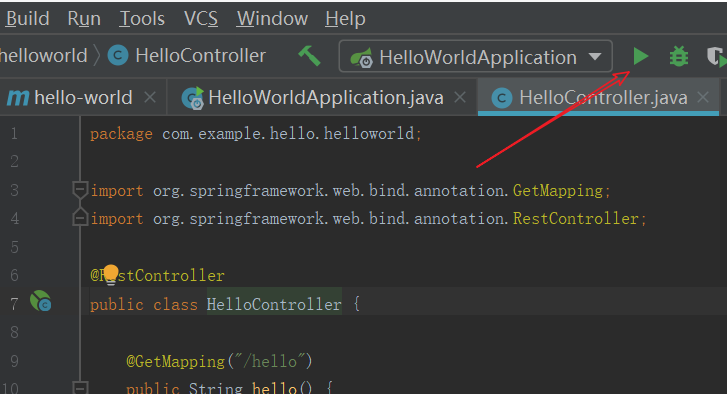727x394 pixels.
Task: Click the HelloController.java tab class icon
Action: click(502, 98)
